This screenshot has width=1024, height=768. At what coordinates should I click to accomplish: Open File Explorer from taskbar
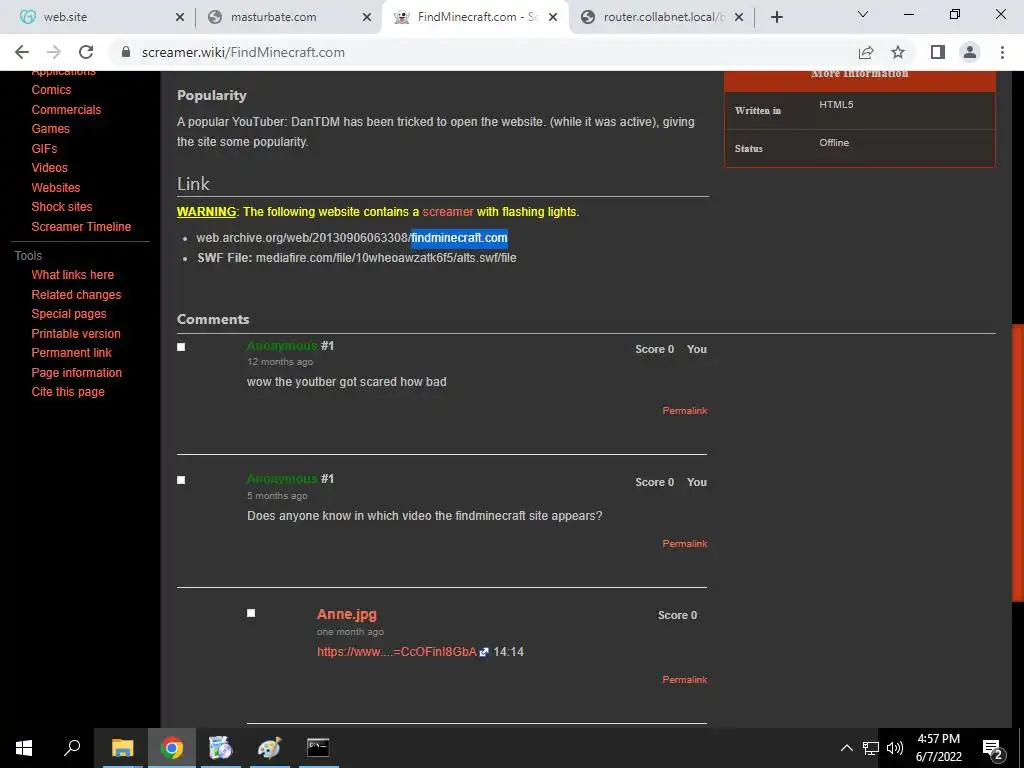(122, 748)
